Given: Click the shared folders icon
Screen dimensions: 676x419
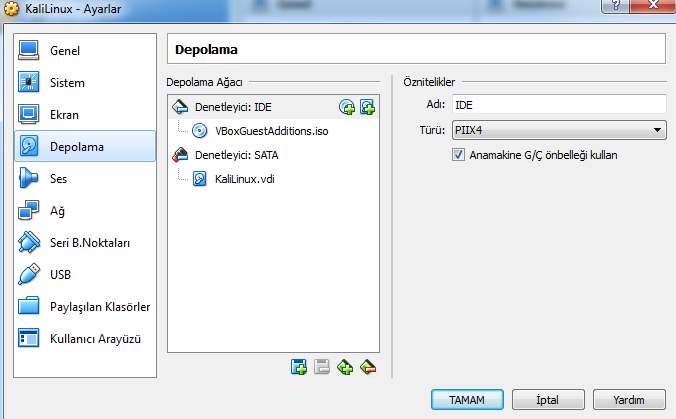Looking at the screenshot, I should coord(28,306).
